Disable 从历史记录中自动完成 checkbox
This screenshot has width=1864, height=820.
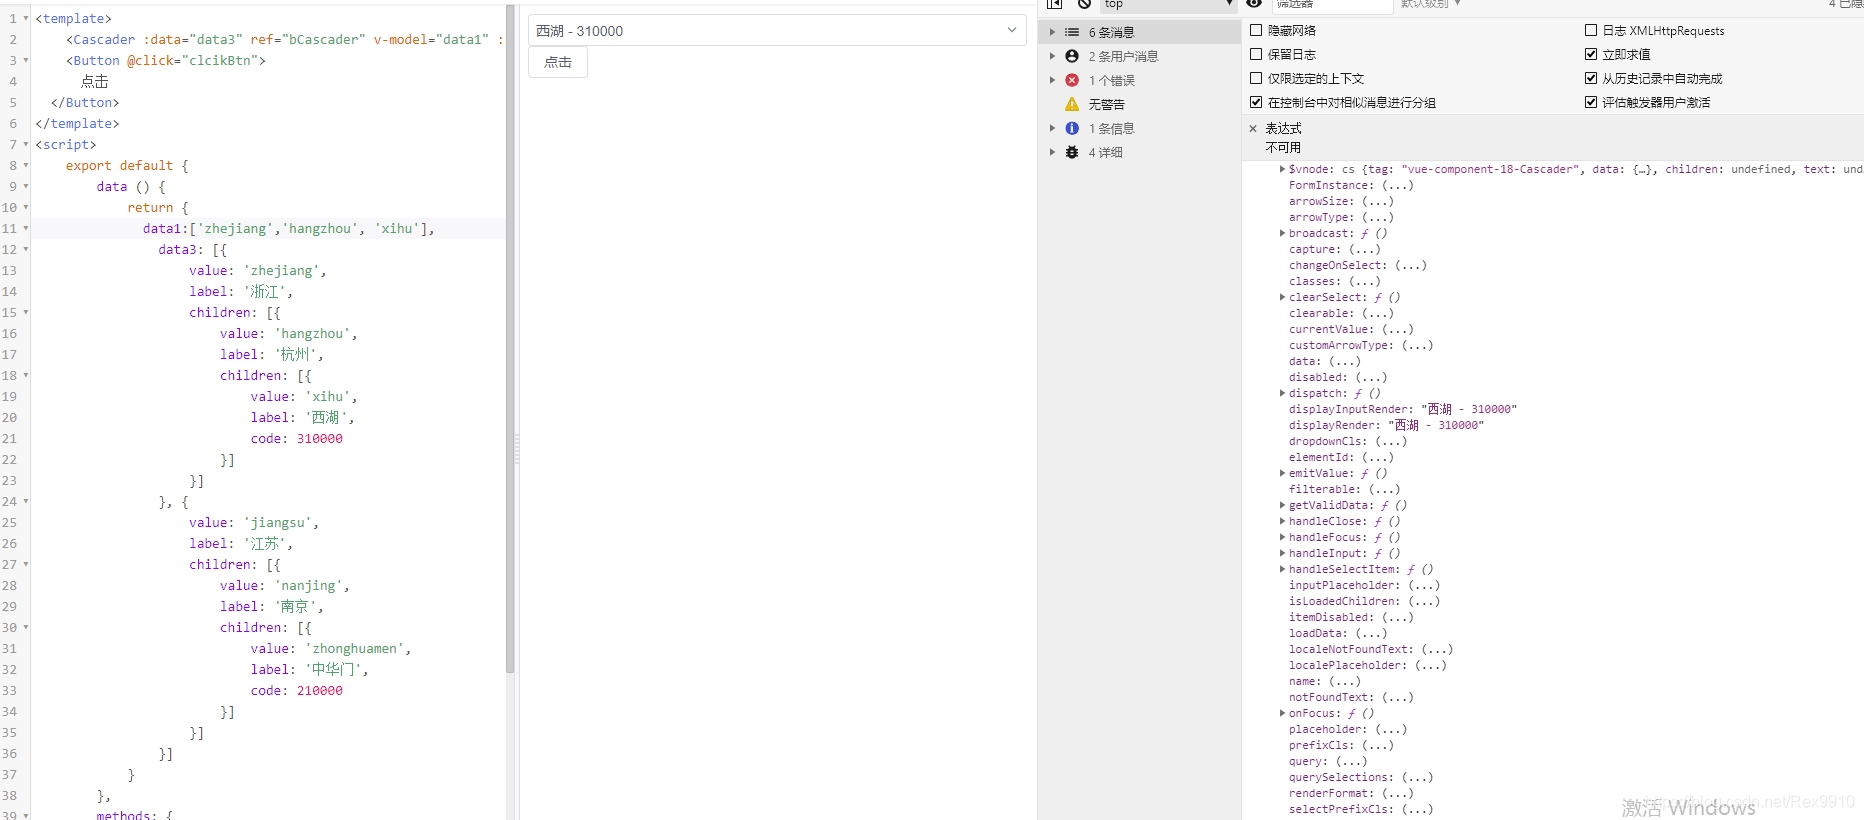(x=1591, y=78)
